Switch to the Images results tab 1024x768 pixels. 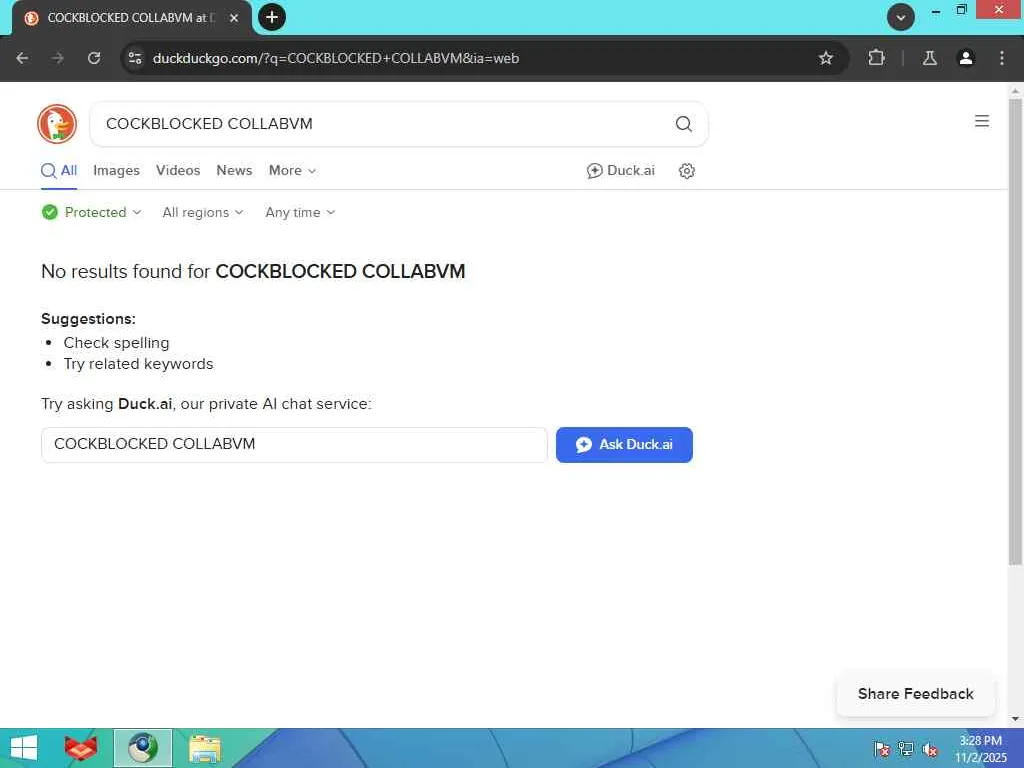click(116, 170)
